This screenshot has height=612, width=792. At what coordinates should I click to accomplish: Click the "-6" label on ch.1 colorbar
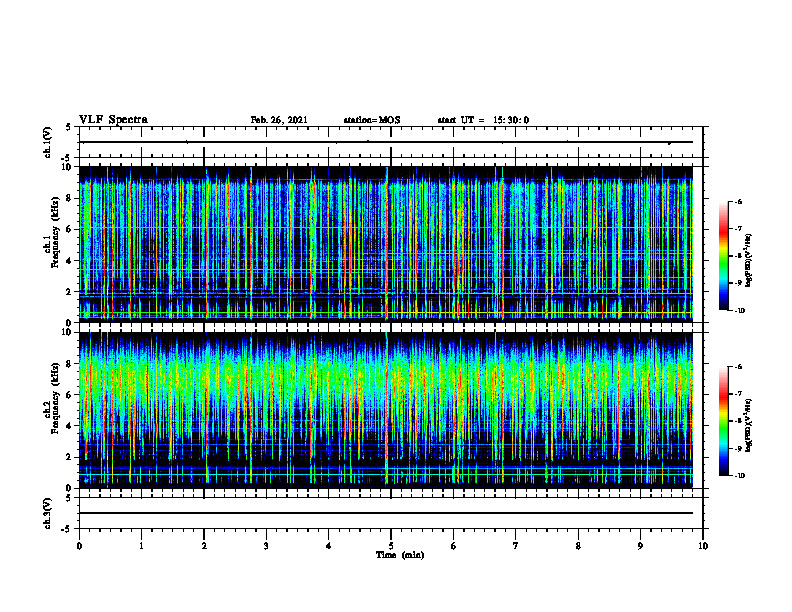click(x=739, y=202)
